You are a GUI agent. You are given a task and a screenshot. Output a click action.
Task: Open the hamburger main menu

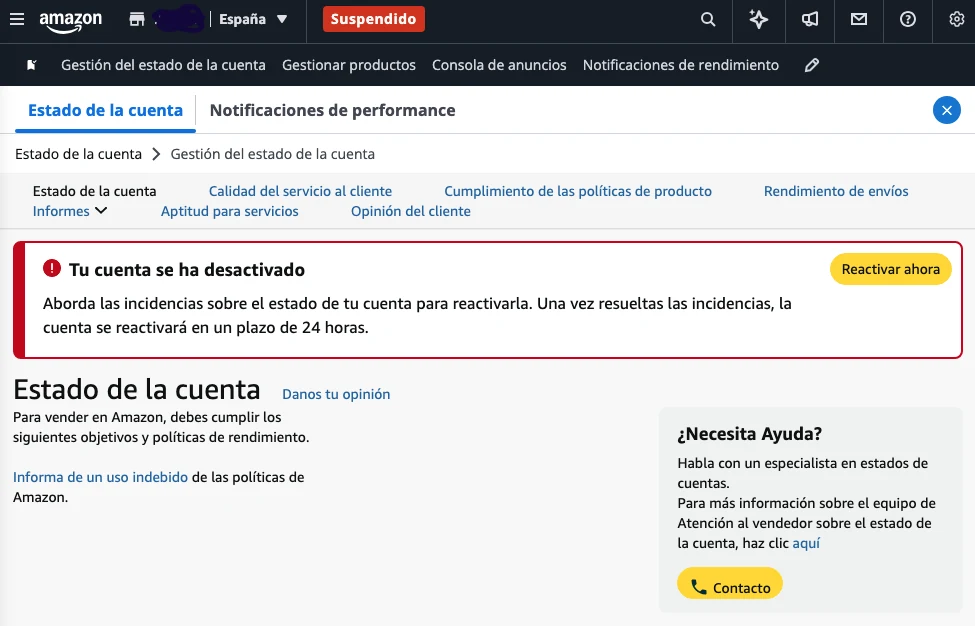(x=17, y=19)
